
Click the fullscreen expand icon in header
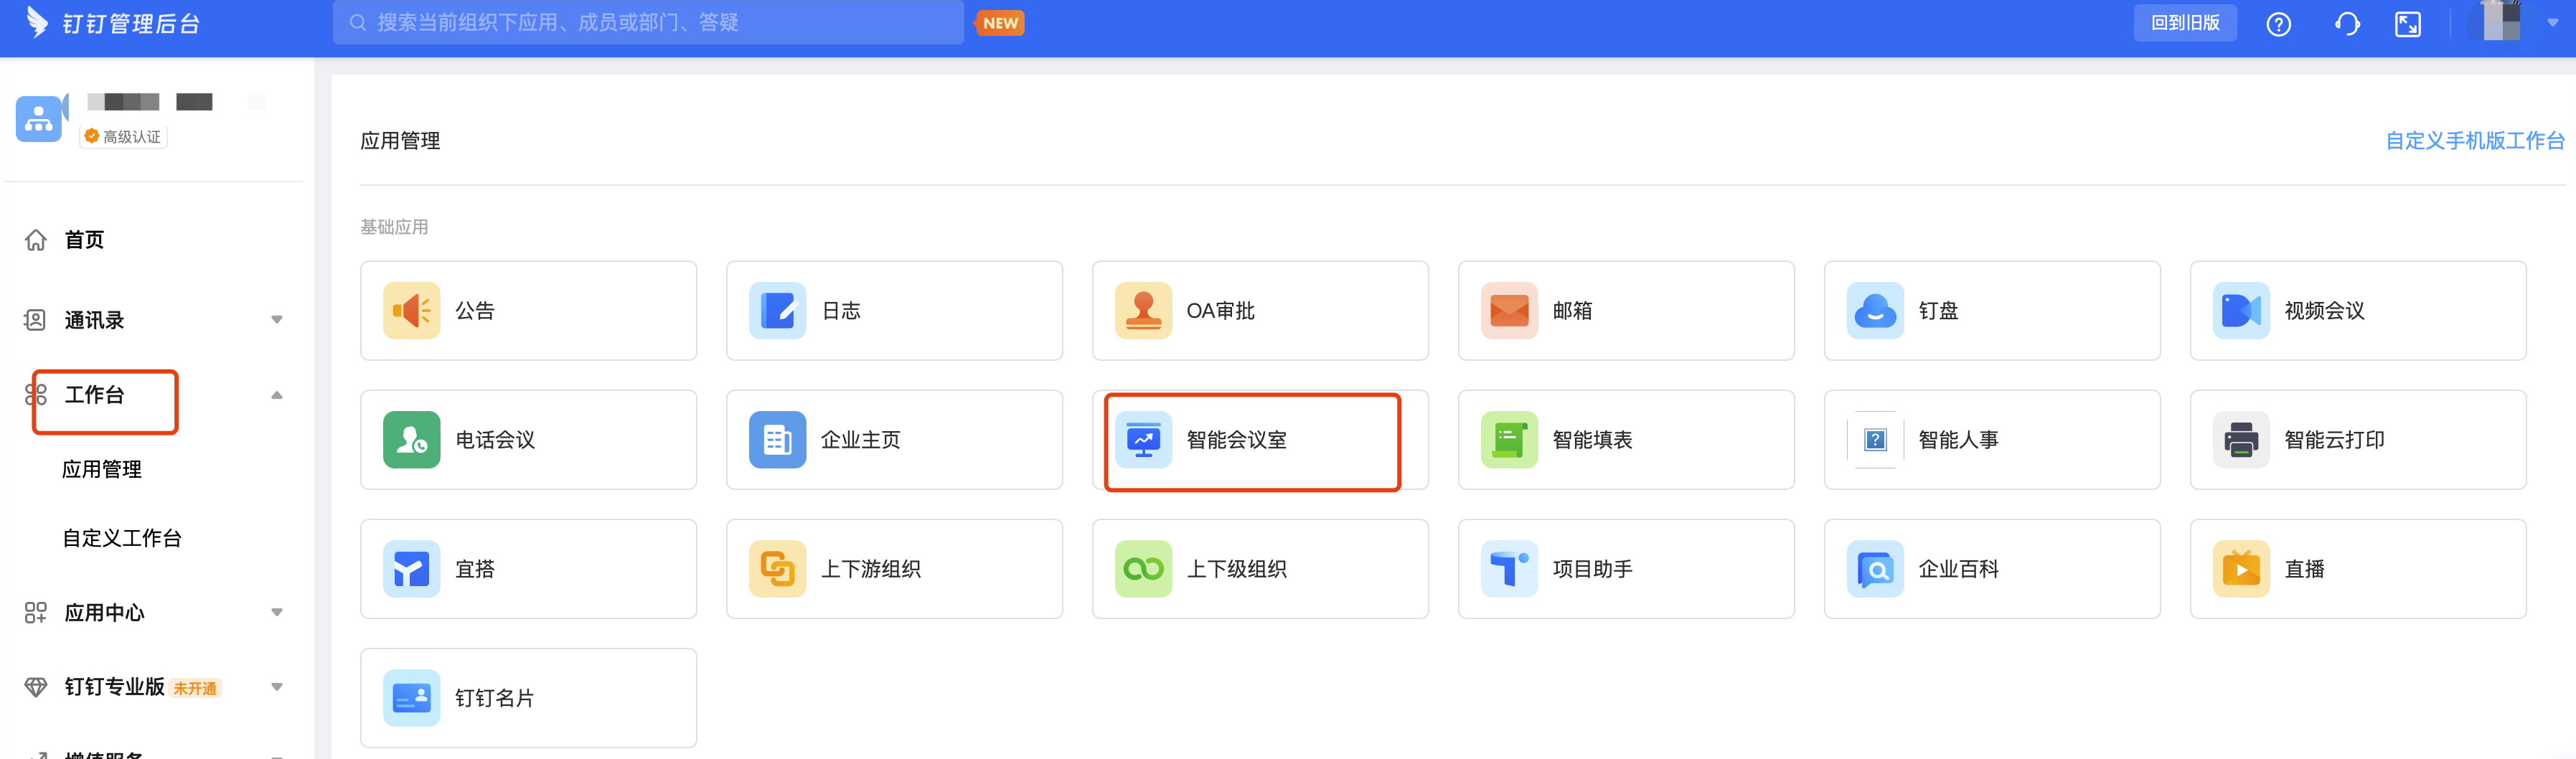(2408, 24)
